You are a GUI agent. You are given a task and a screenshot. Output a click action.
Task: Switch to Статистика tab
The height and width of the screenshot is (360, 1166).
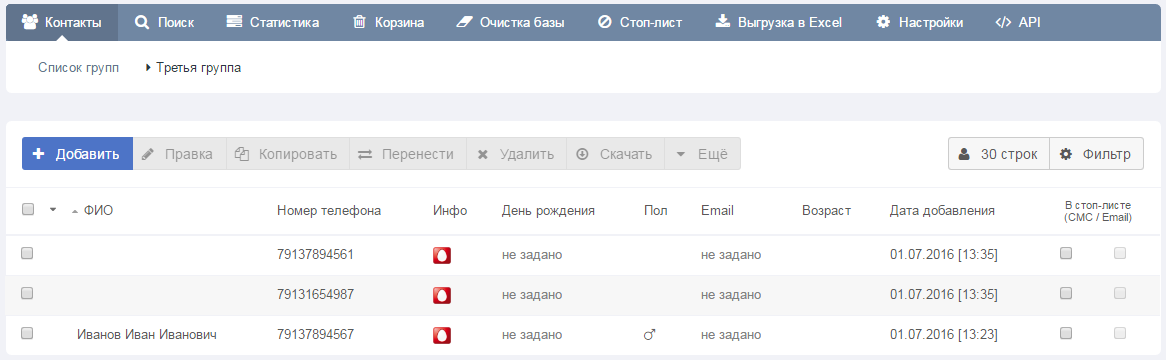coord(272,22)
